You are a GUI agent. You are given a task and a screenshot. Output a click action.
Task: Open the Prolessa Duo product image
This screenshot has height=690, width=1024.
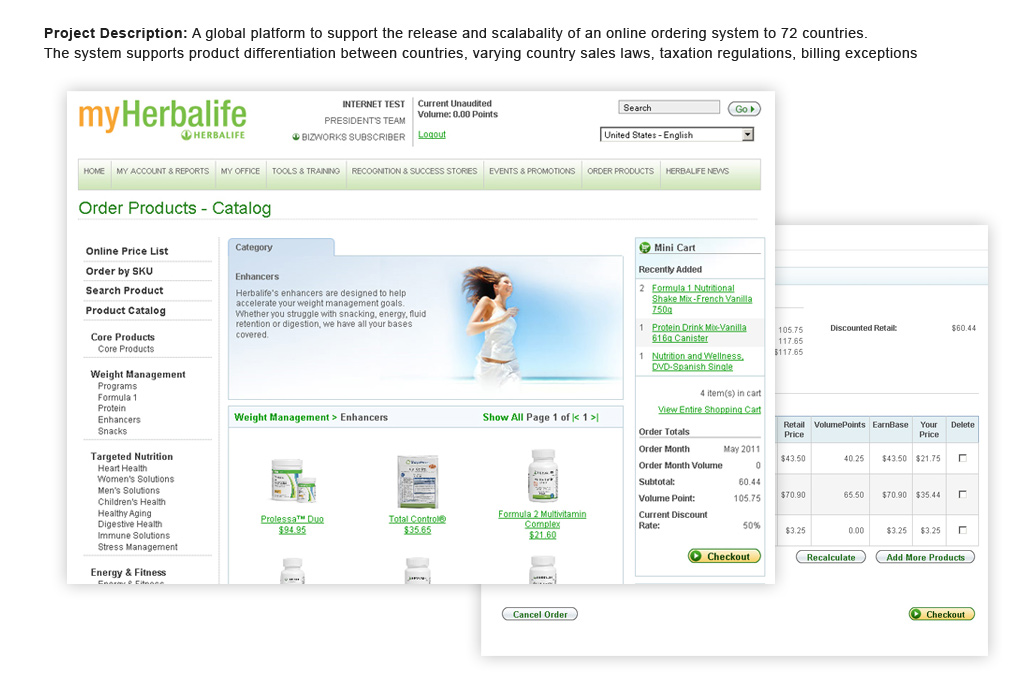[x=293, y=481]
